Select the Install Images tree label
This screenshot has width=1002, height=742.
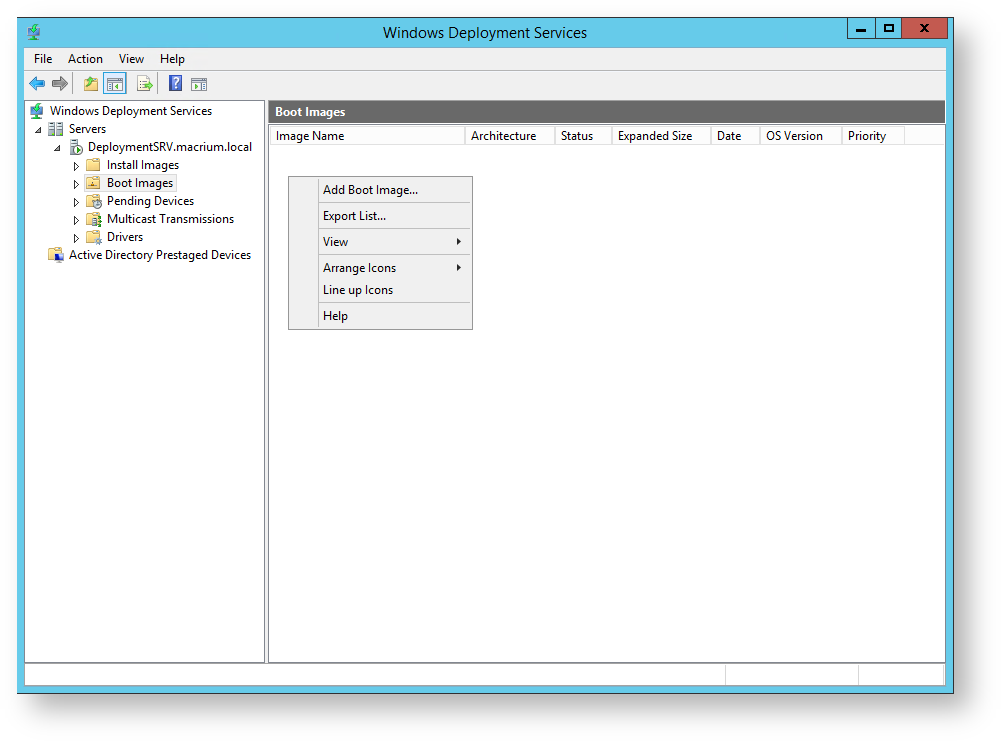coord(143,165)
